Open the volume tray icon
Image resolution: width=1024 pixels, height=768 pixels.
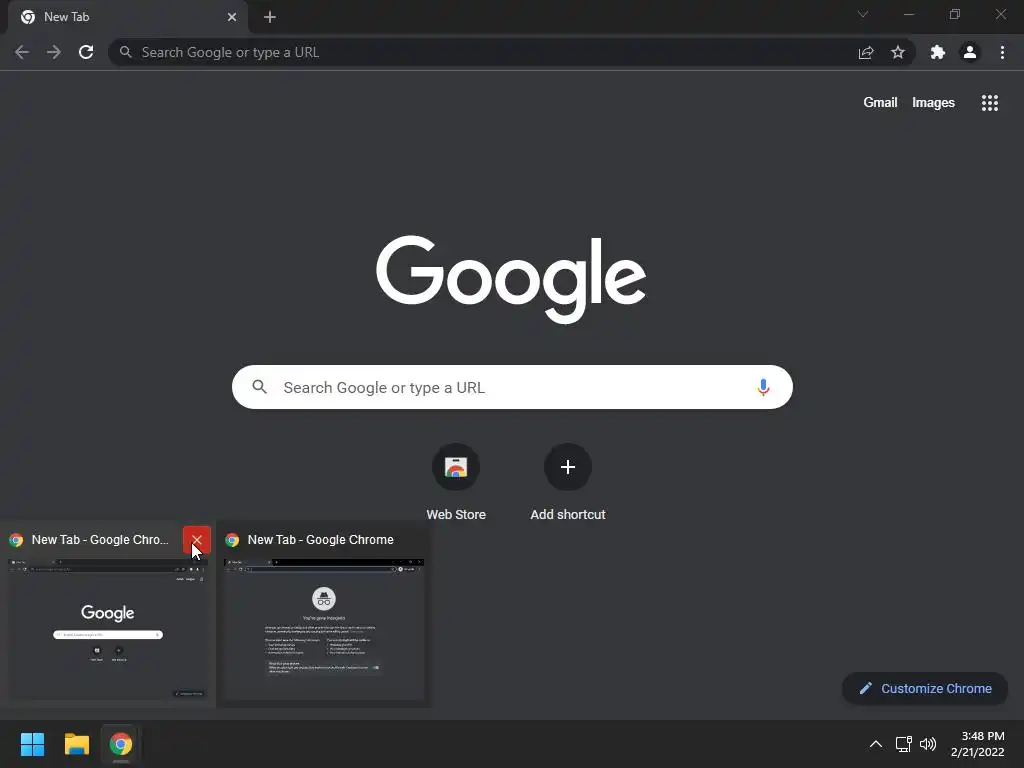tap(927, 744)
